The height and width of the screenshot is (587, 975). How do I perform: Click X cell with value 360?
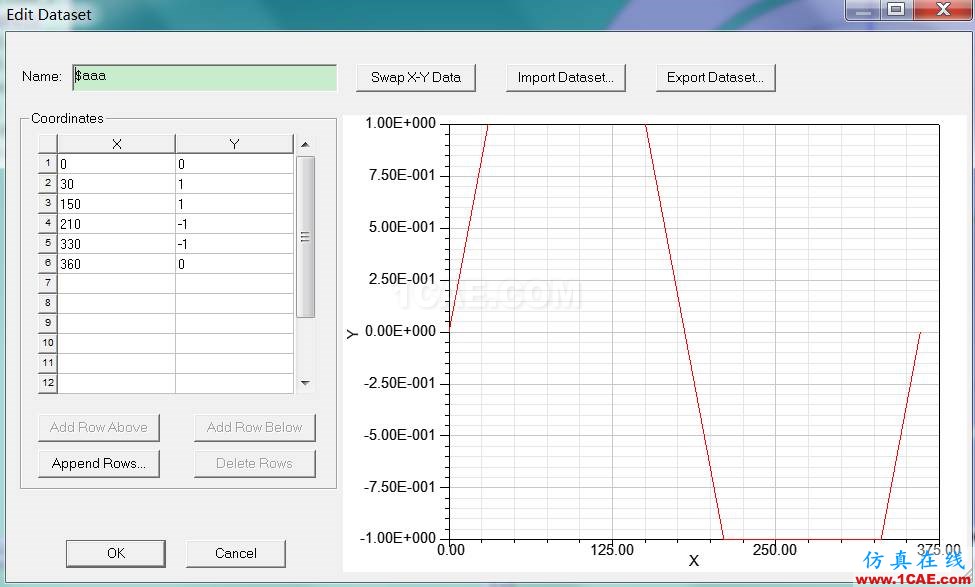click(116, 264)
